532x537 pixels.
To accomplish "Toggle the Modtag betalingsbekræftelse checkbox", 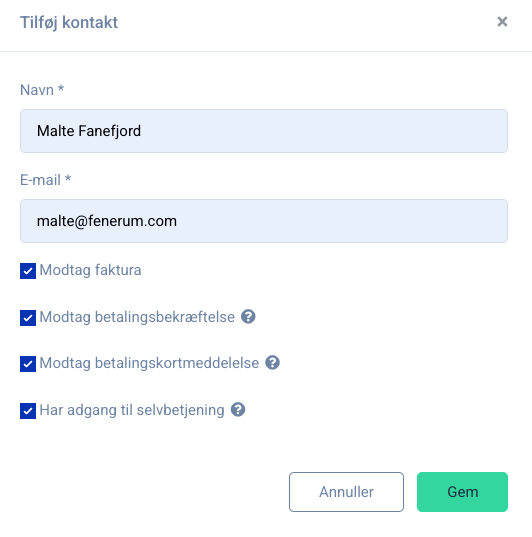I will coord(28,318).
